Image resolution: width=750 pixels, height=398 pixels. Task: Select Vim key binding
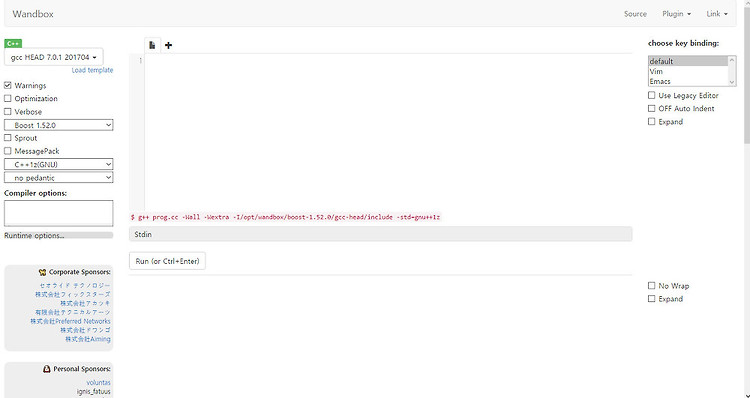688,71
